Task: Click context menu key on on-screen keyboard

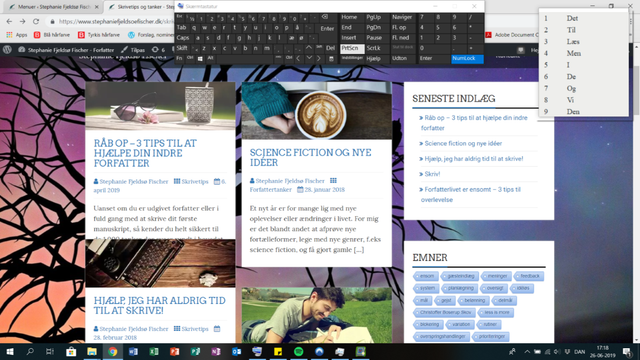Action: [331, 59]
